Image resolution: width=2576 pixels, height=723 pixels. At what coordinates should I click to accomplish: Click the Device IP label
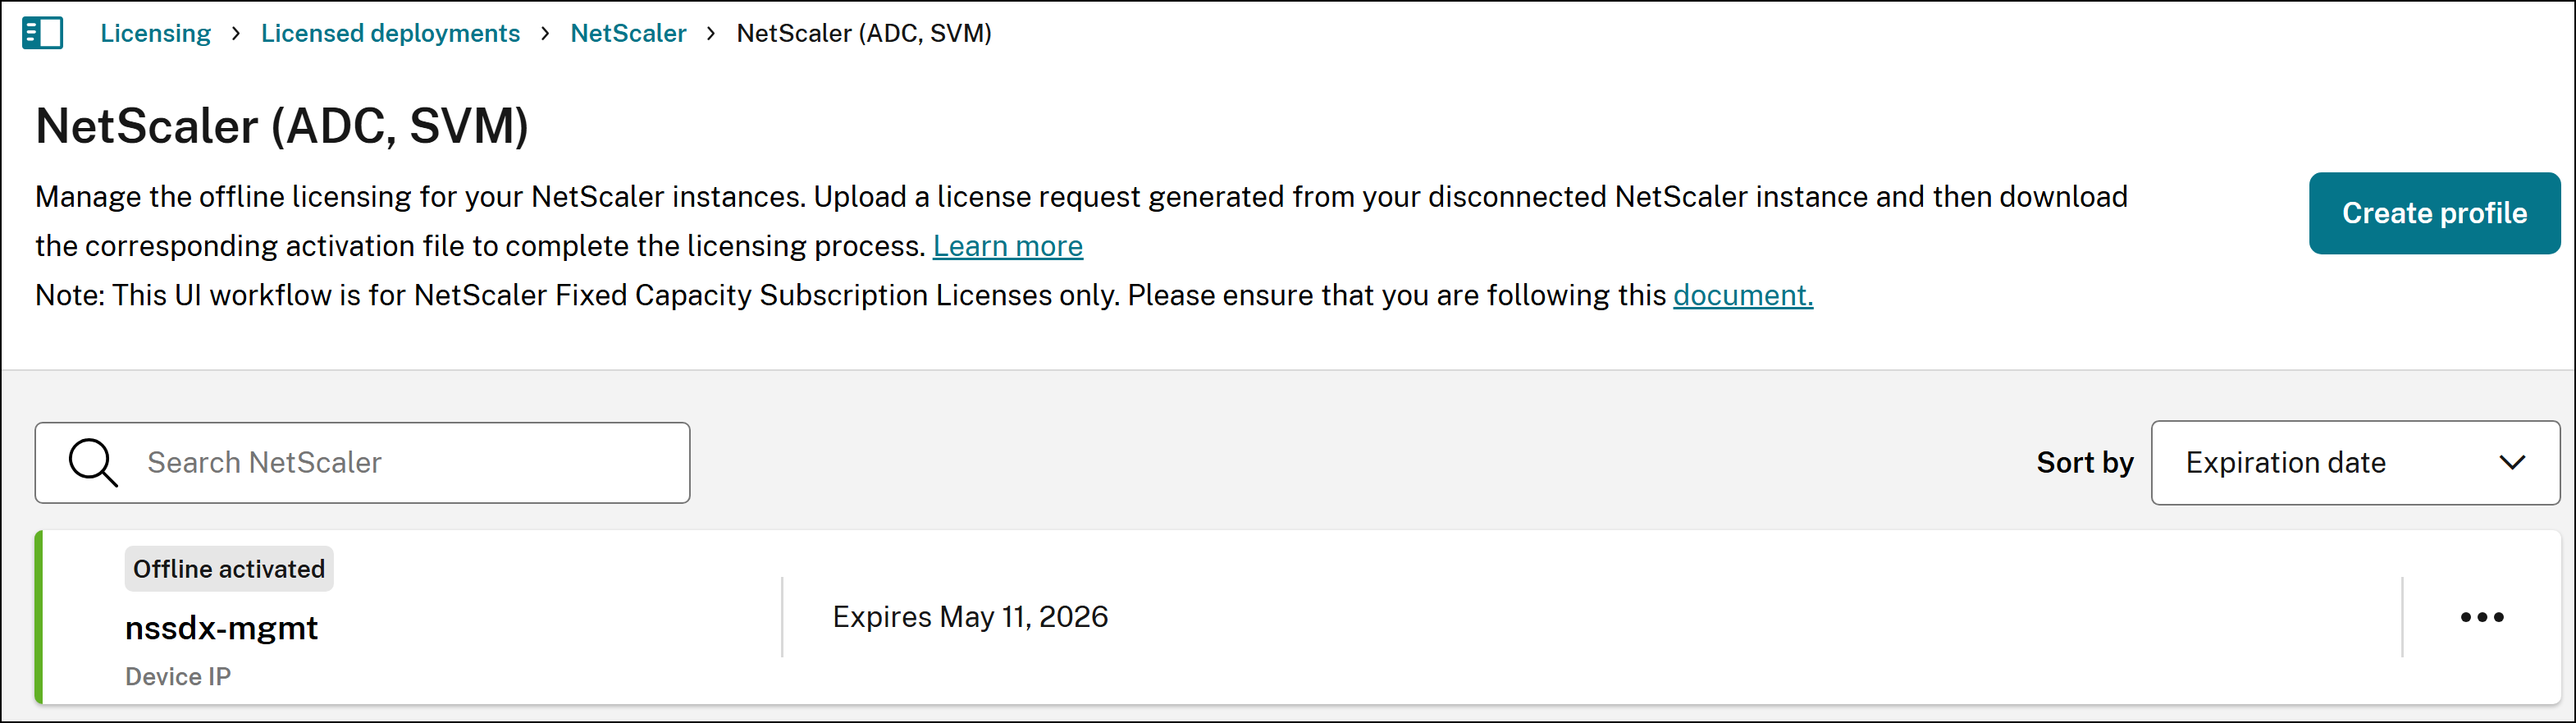[x=178, y=677]
